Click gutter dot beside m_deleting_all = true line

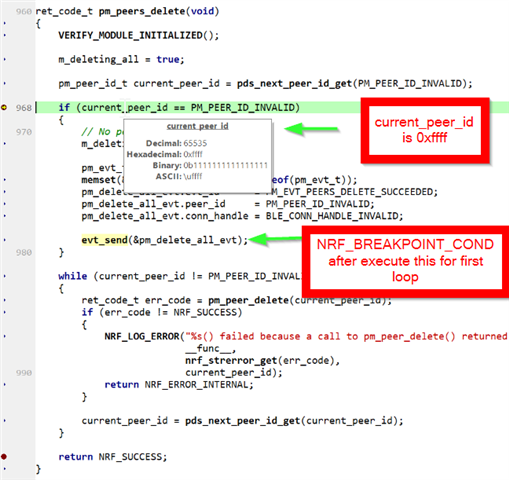[x=5, y=59]
